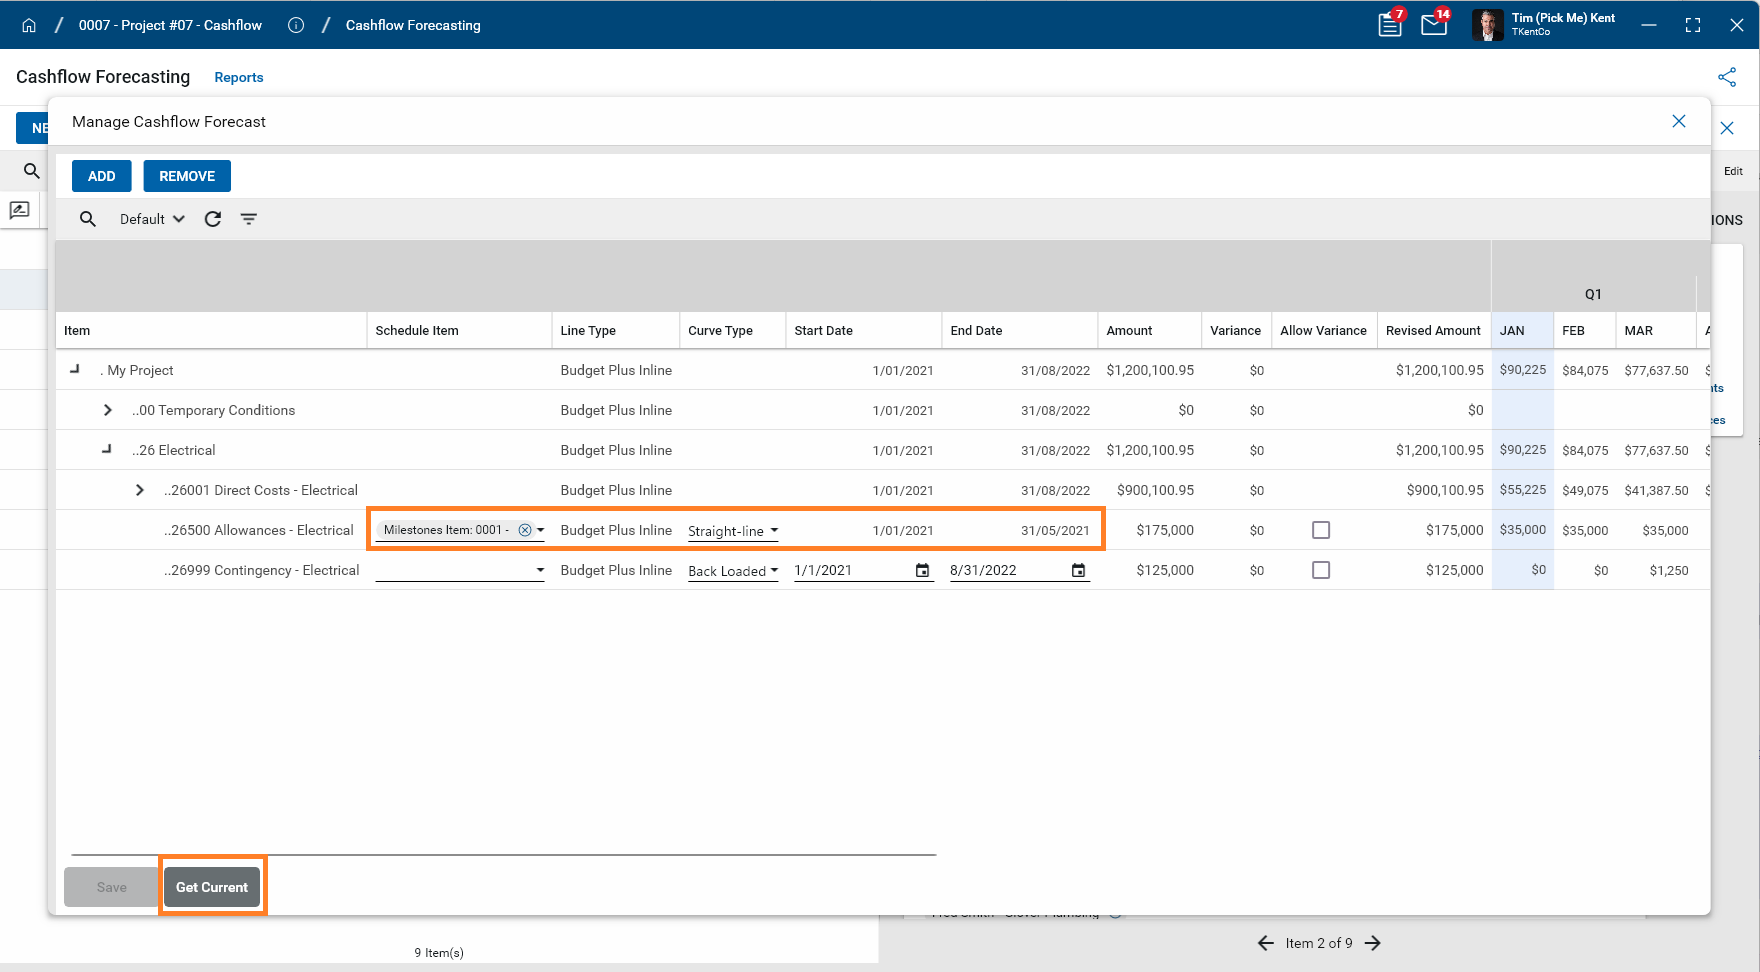Open the Reports tab
This screenshot has width=1760, height=972.
[239, 77]
